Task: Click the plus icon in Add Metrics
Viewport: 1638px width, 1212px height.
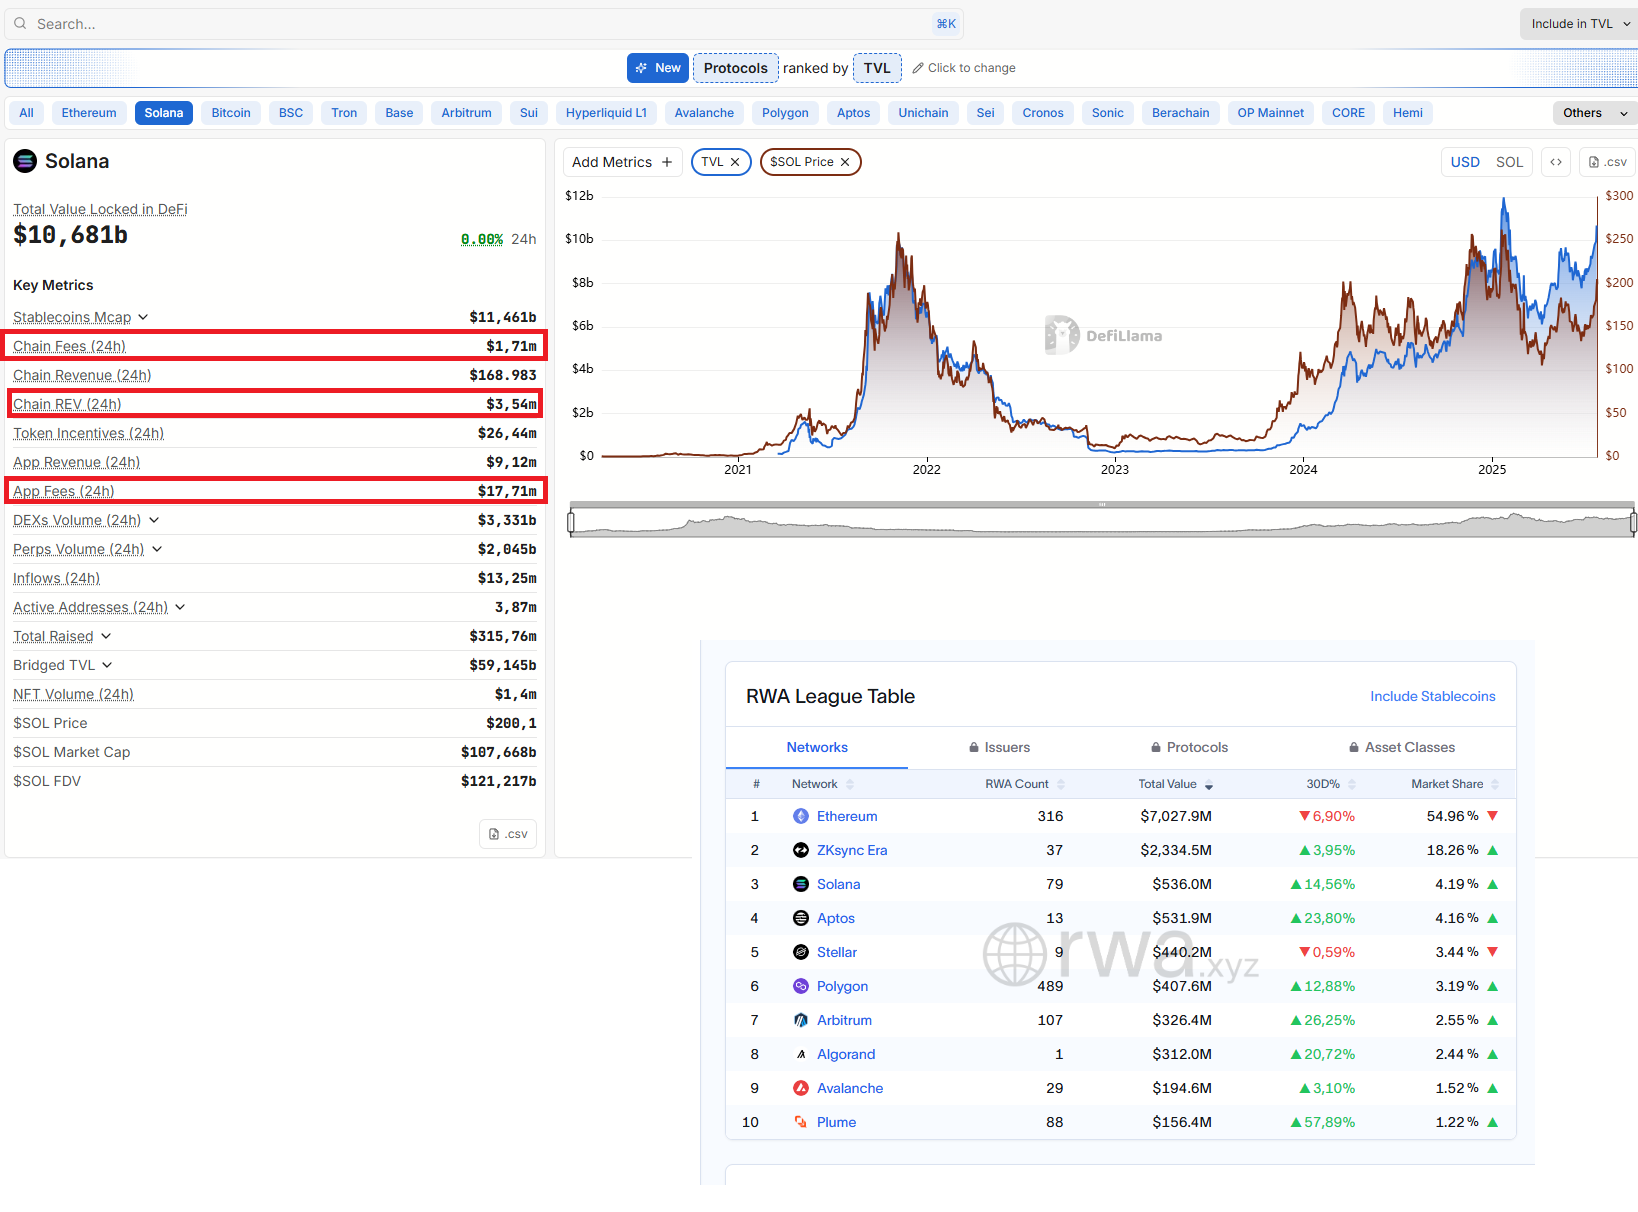Action: 667,162
